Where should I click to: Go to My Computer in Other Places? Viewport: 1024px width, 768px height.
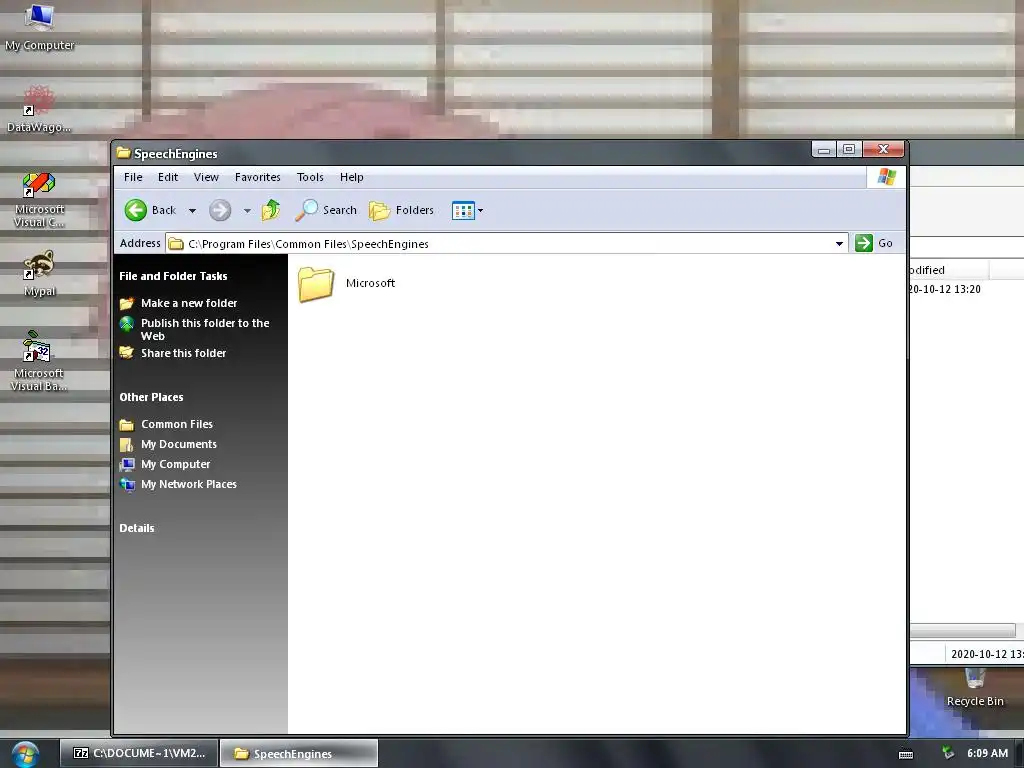coord(176,464)
